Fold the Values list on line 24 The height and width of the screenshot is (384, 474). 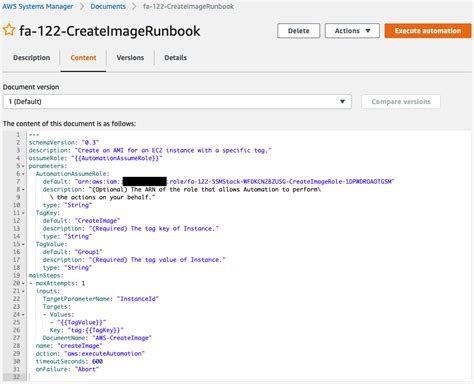click(x=23, y=314)
